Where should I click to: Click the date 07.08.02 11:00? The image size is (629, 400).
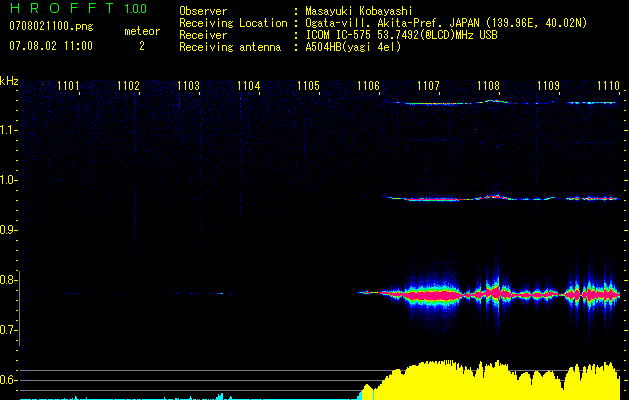pyautogui.click(x=51, y=45)
